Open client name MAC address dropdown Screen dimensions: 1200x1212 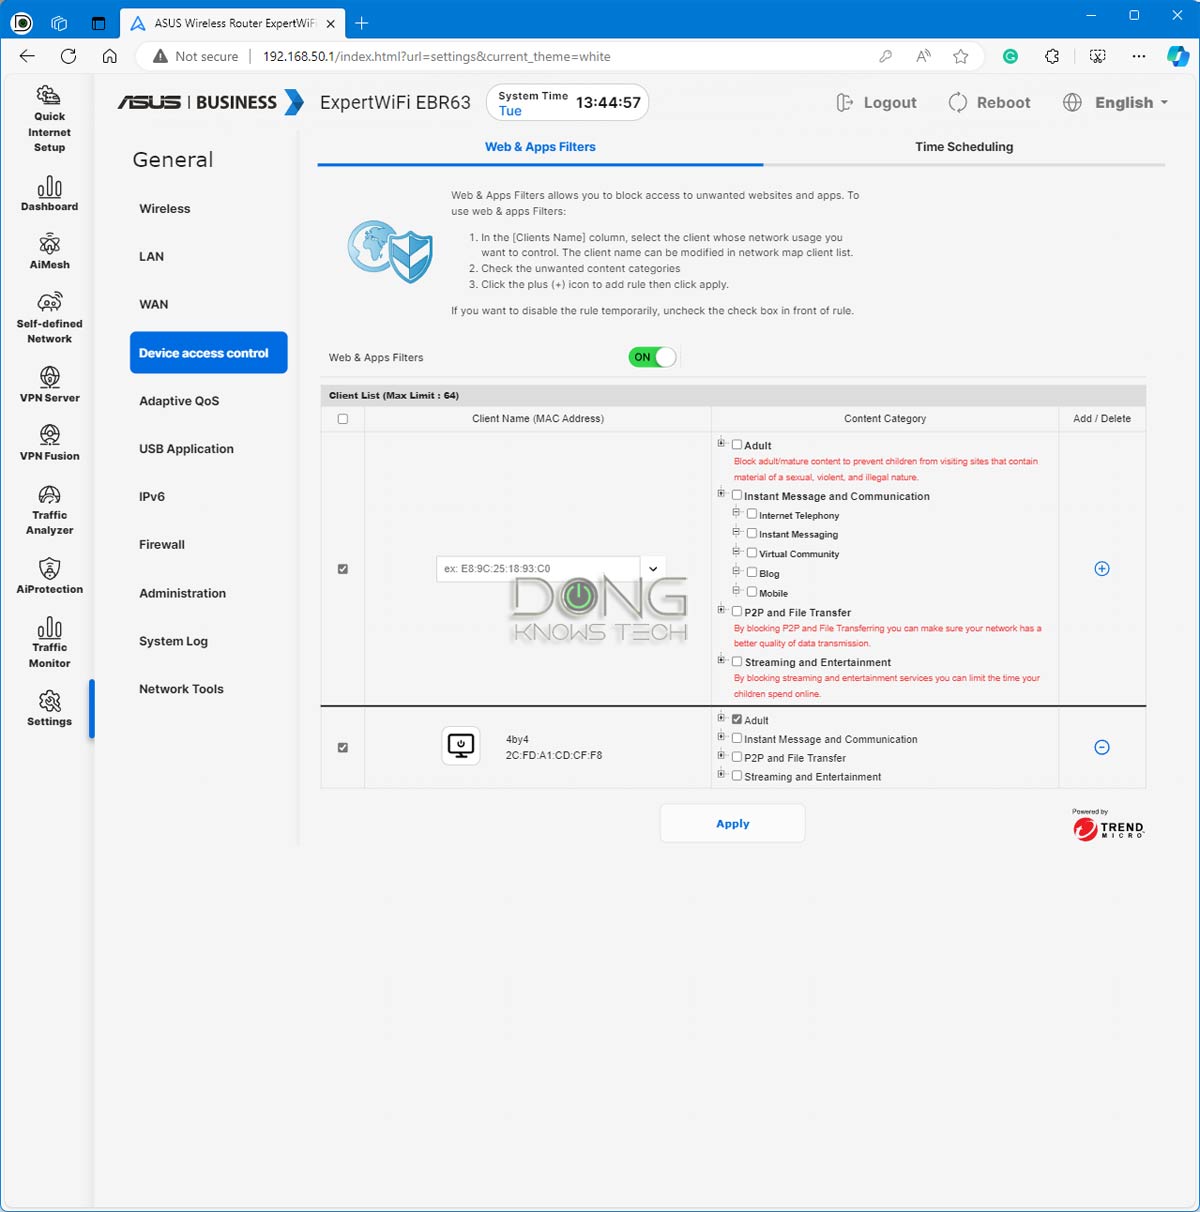tap(653, 568)
